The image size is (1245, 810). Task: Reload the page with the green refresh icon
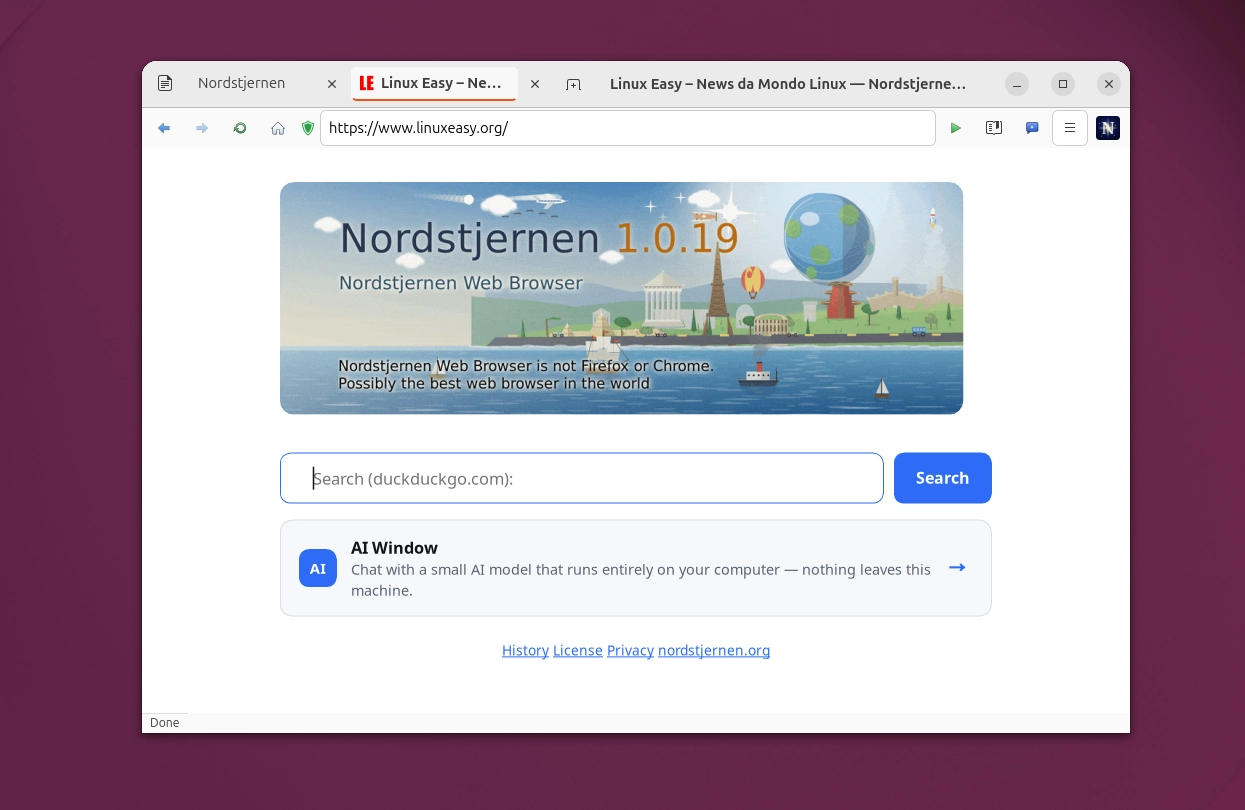[x=240, y=128]
